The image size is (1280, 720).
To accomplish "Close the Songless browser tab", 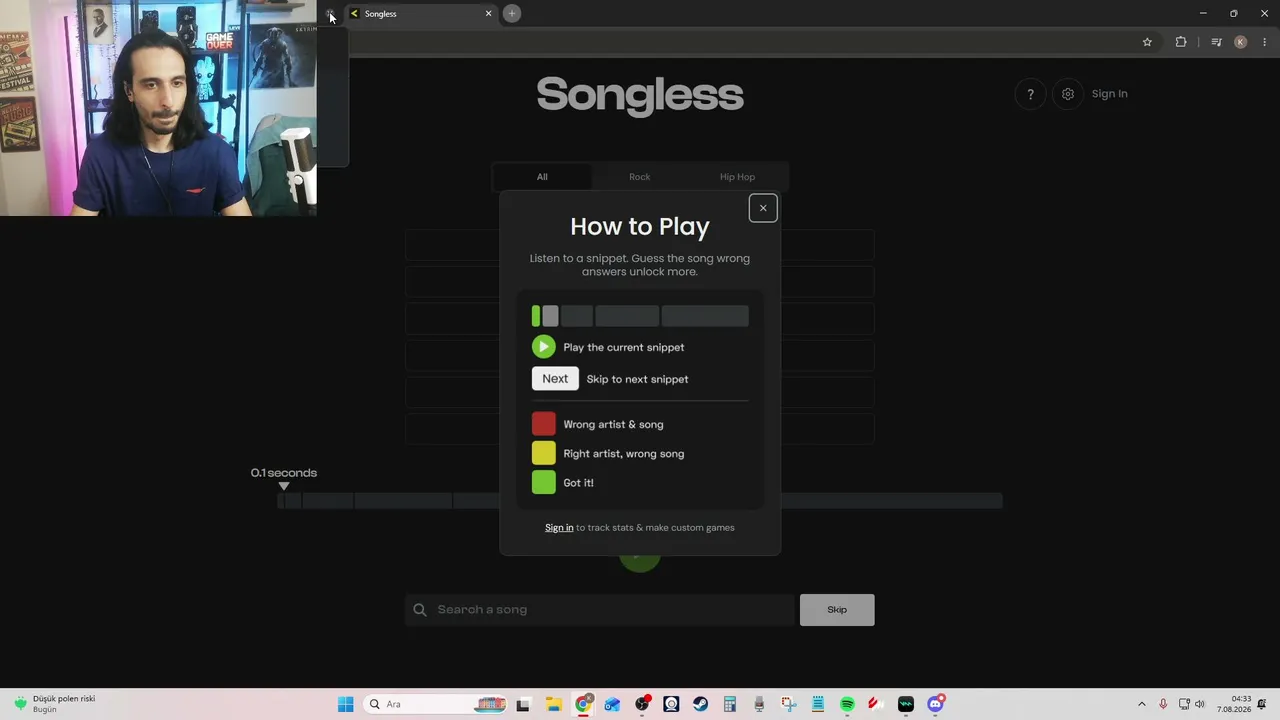I will coord(488,14).
